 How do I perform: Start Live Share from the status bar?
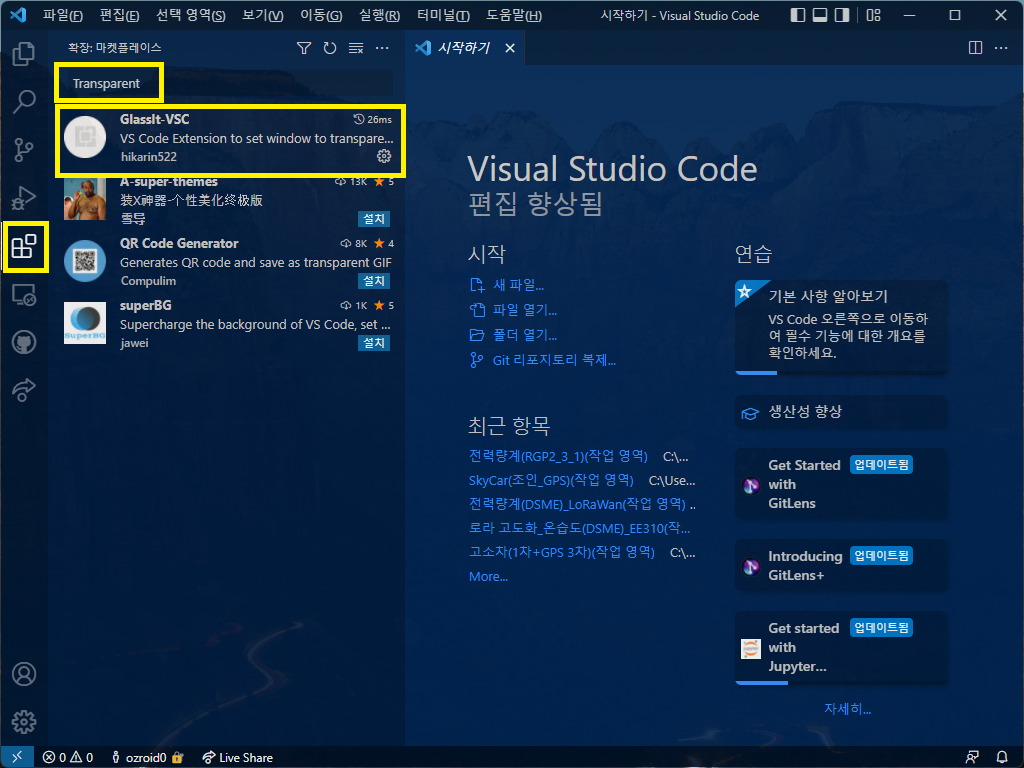(237, 757)
